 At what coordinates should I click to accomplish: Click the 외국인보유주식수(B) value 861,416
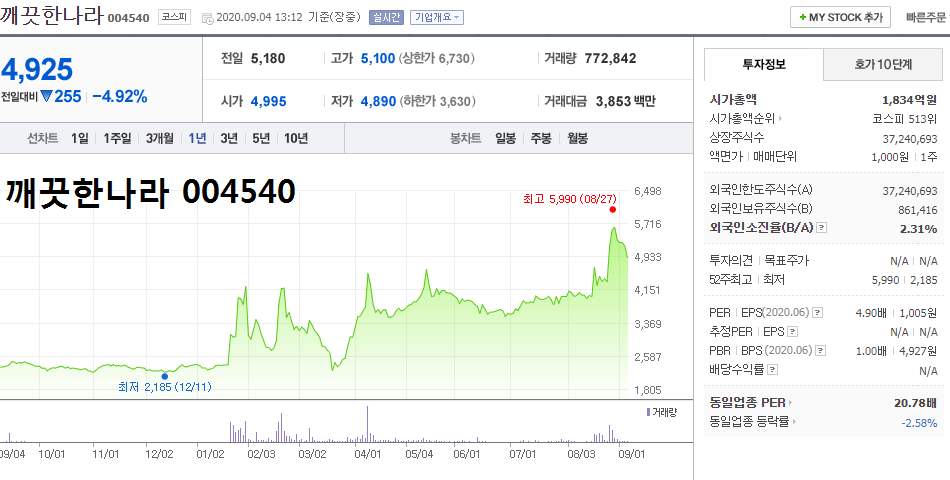pos(917,210)
